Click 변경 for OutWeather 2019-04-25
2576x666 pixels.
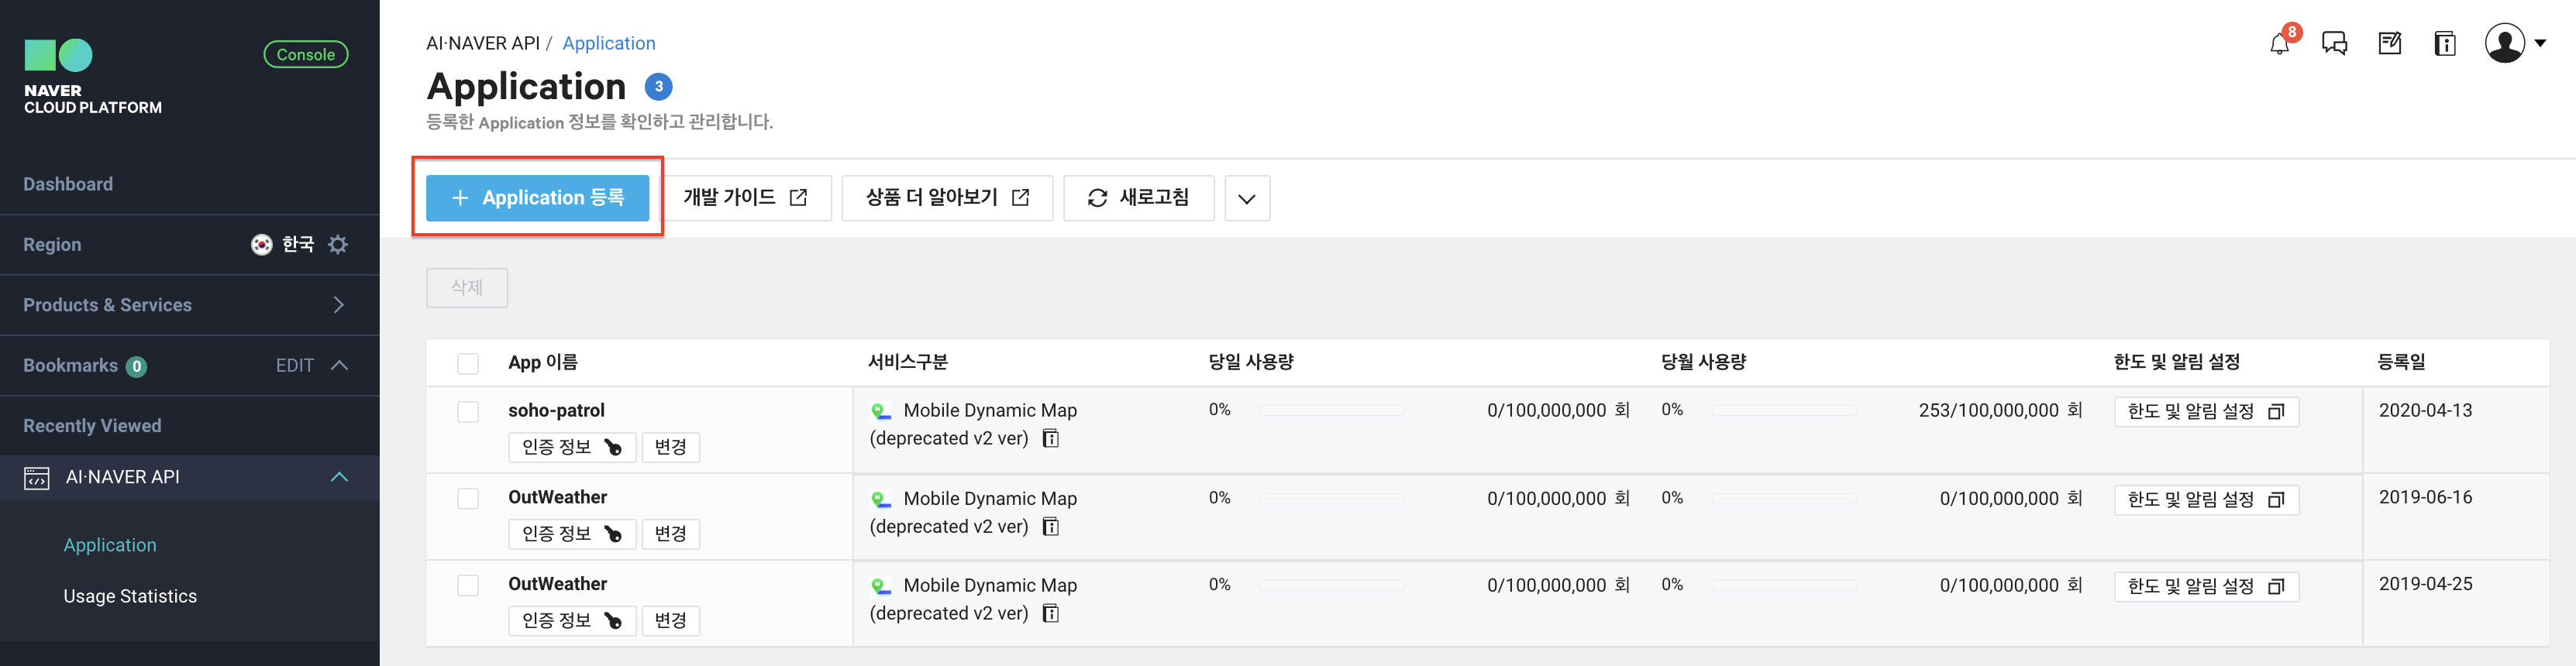(x=670, y=621)
